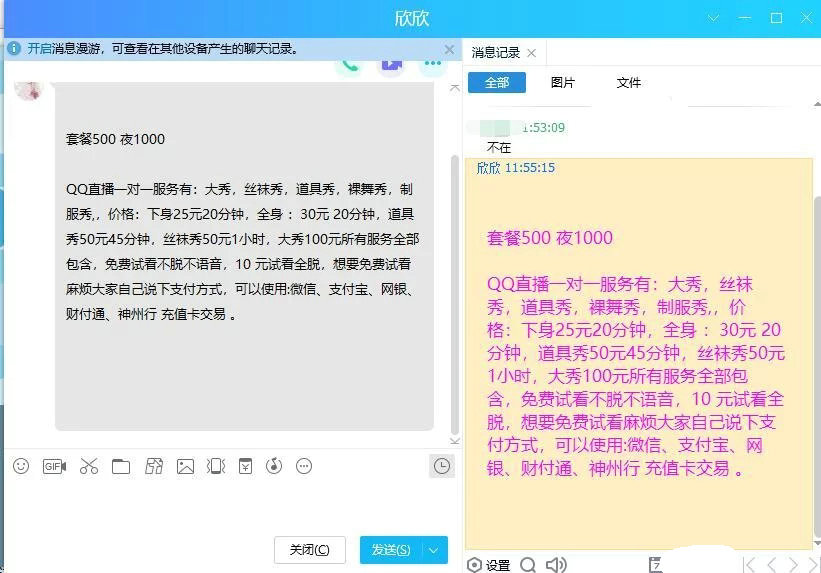This screenshot has width=821, height=573.
Task: Switch to the 图片 tab
Action: point(563,83)
